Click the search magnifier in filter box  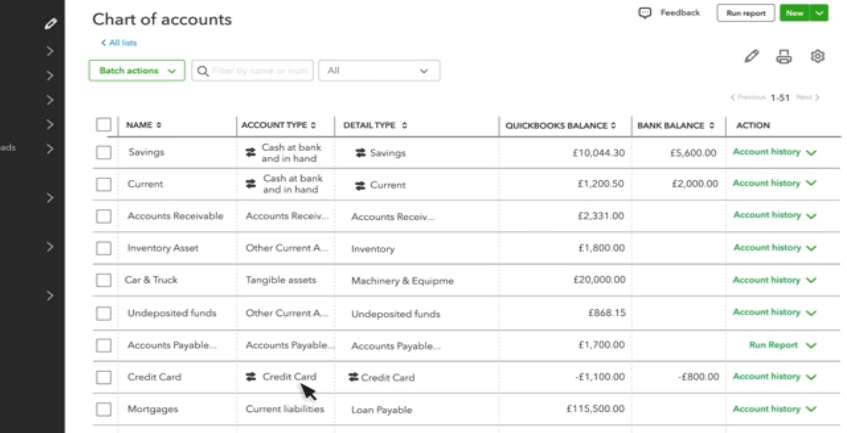tap(203, 71)
